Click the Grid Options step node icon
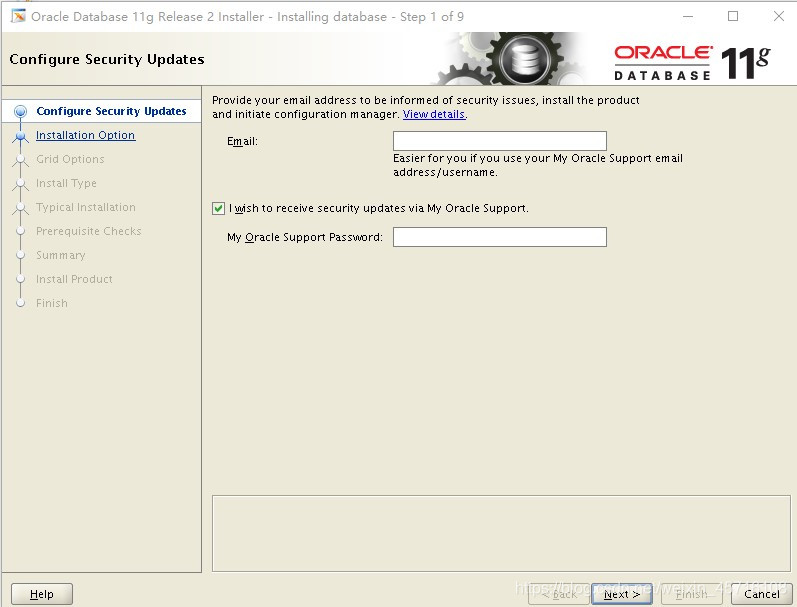797x607 pixels. coord(21,160)
